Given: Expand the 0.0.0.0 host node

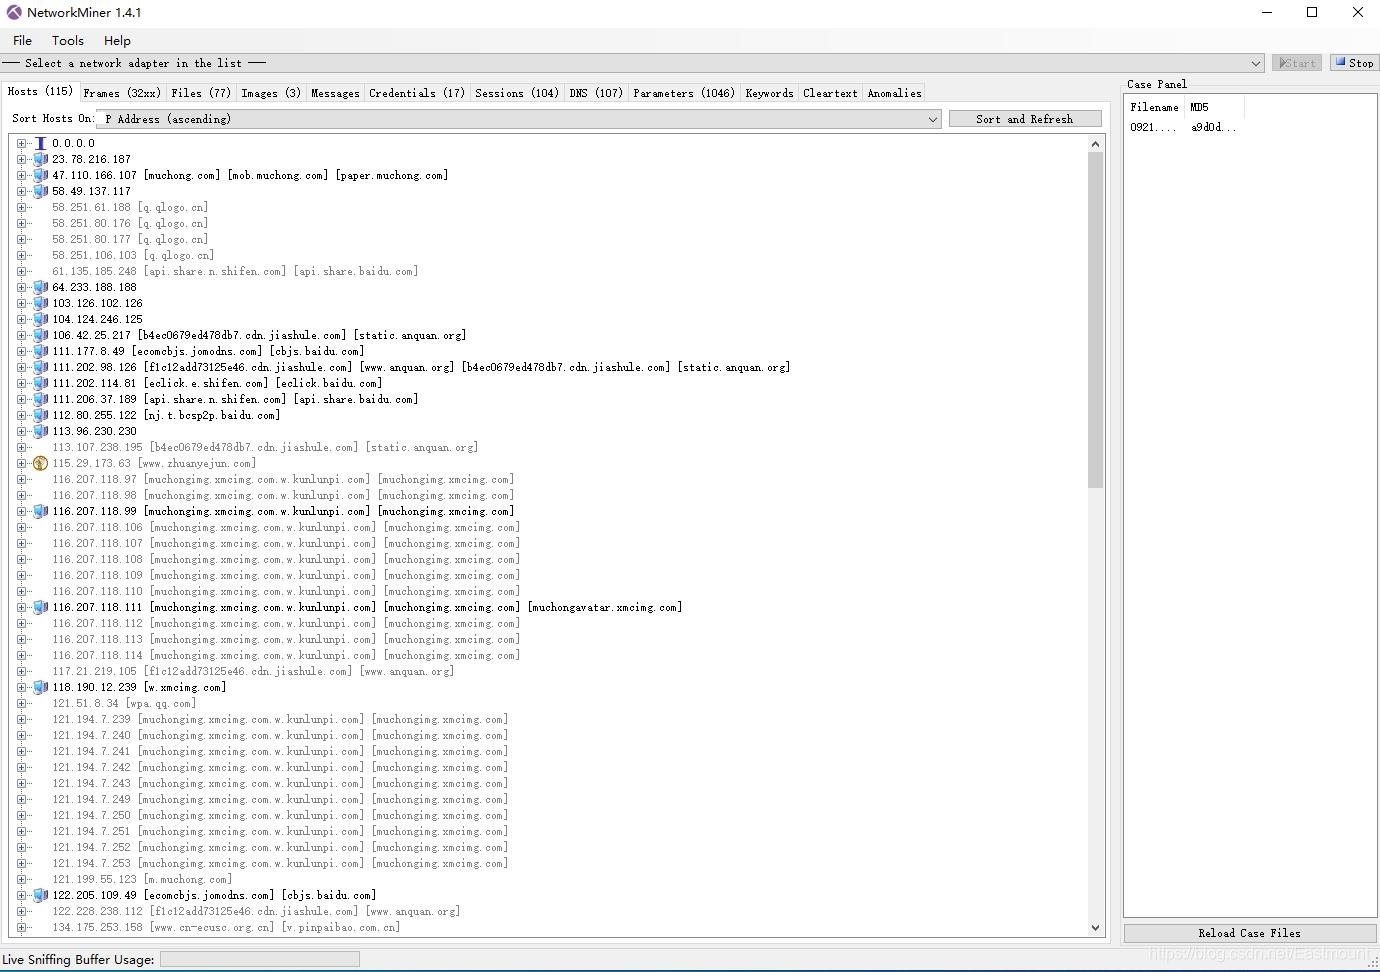Looking at the screenshot, I should pyautogui.click(x=22, y=143).
